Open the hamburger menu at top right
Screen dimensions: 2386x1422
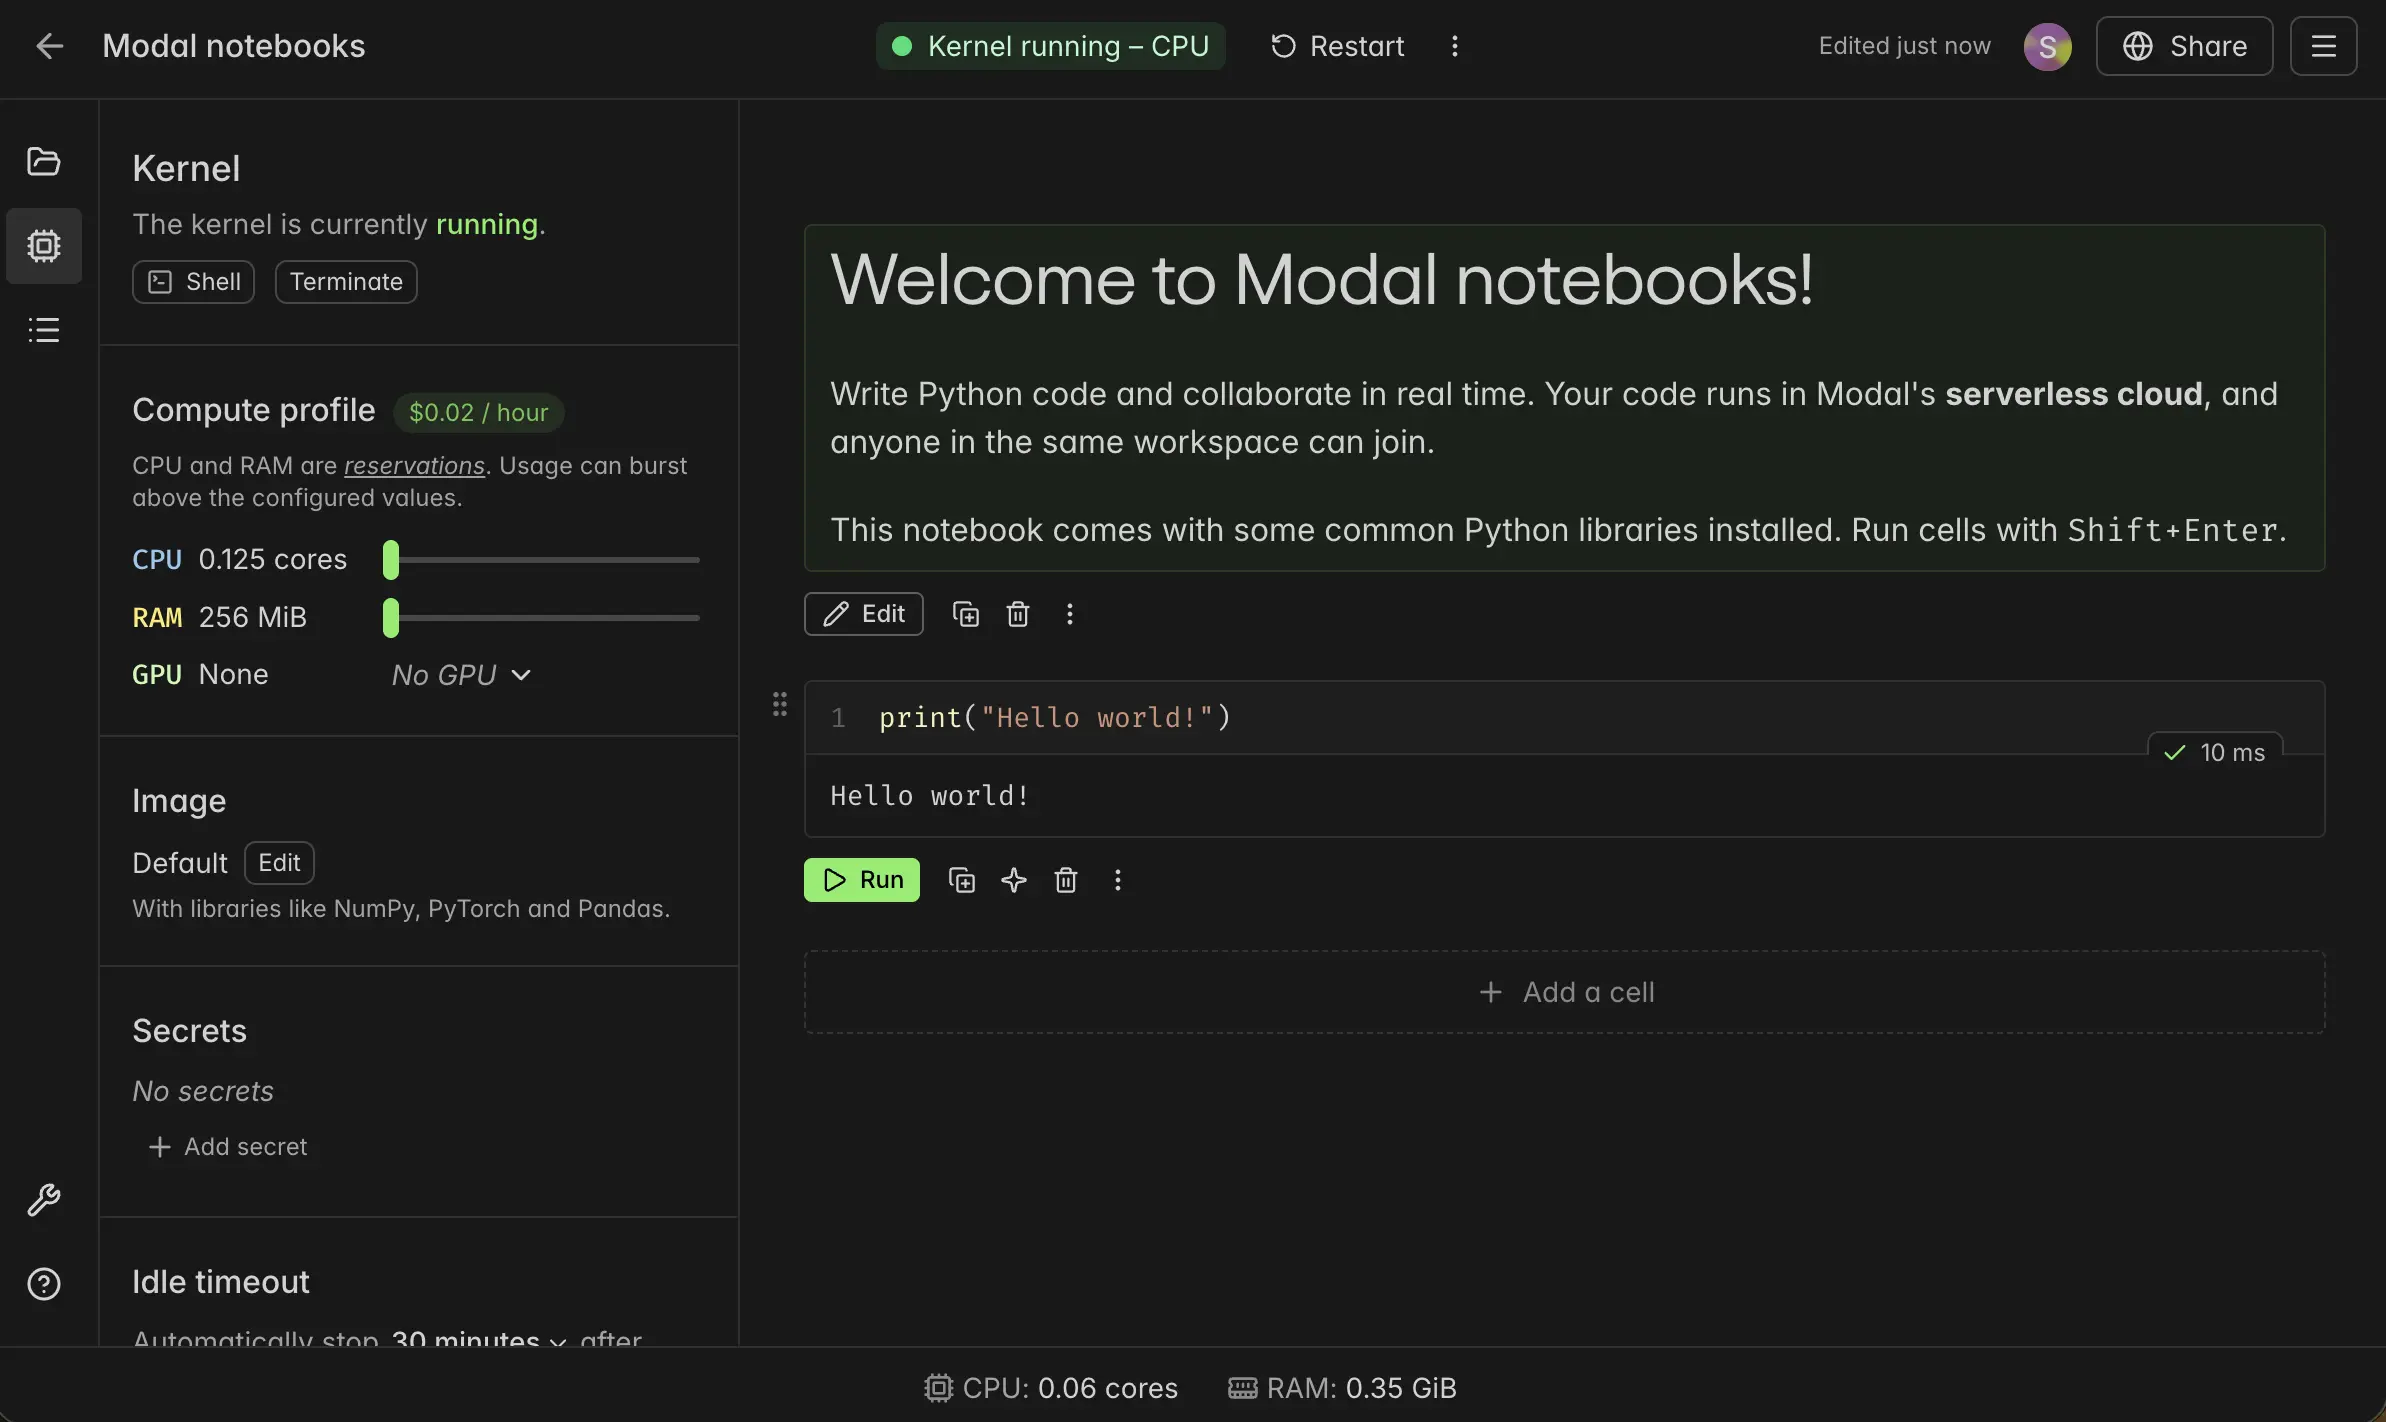pos(2323,46)
